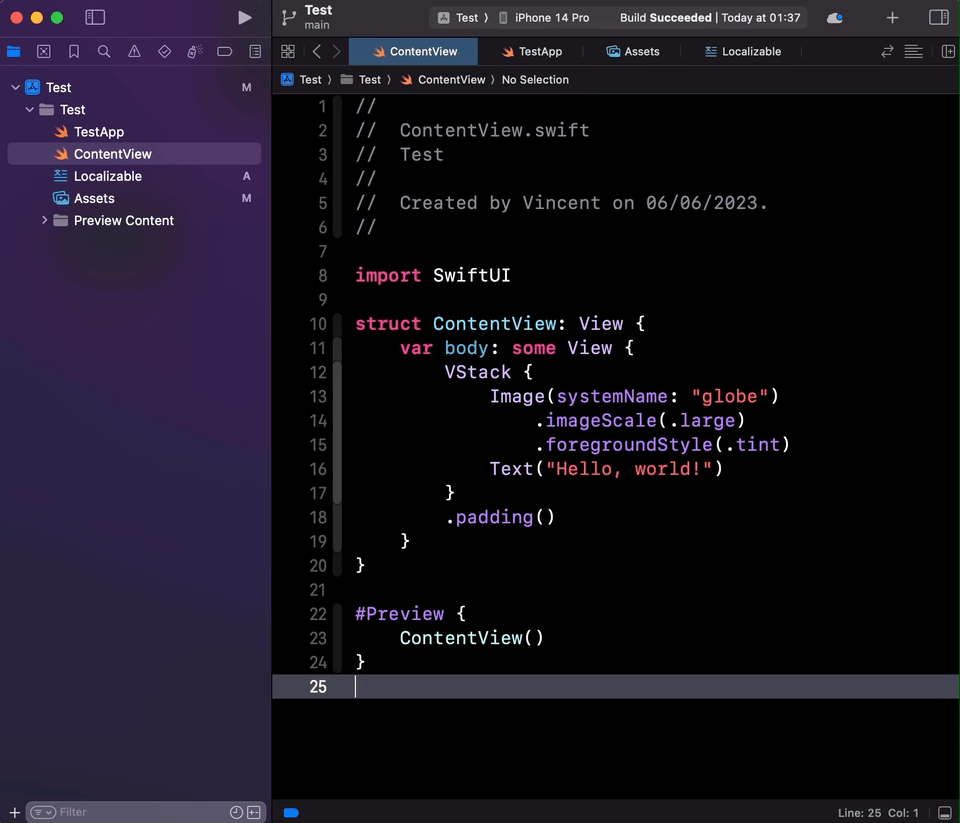The image size is (960, 823).
Task: Collapse the Test folder group
Action: tap(29, 110)
